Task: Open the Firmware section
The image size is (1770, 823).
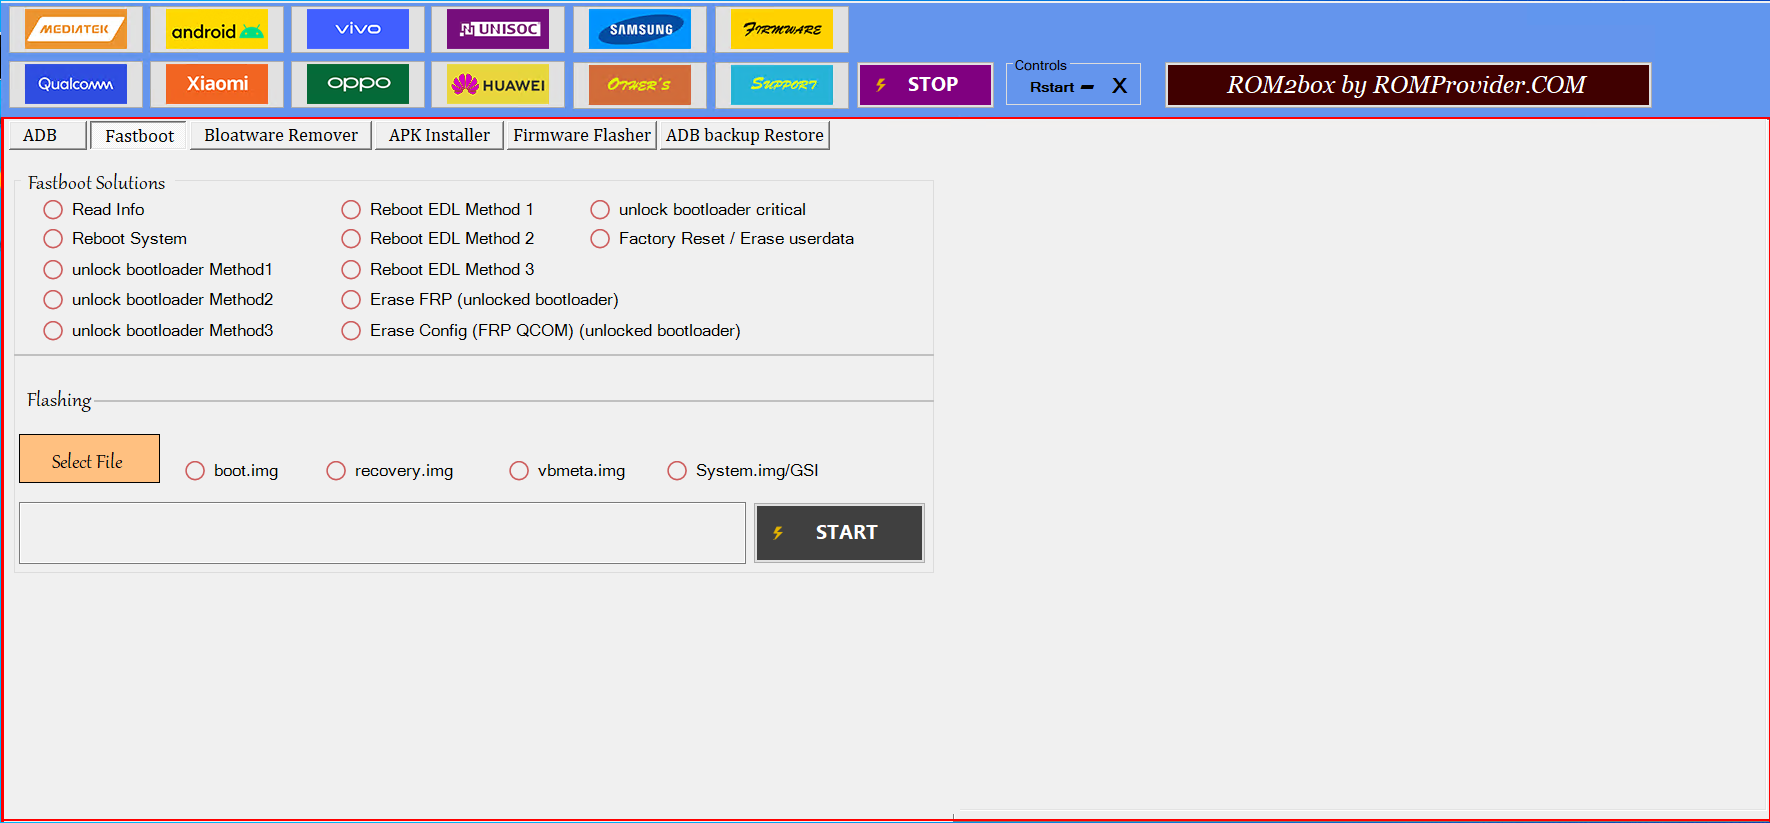Action: [782, 29]
